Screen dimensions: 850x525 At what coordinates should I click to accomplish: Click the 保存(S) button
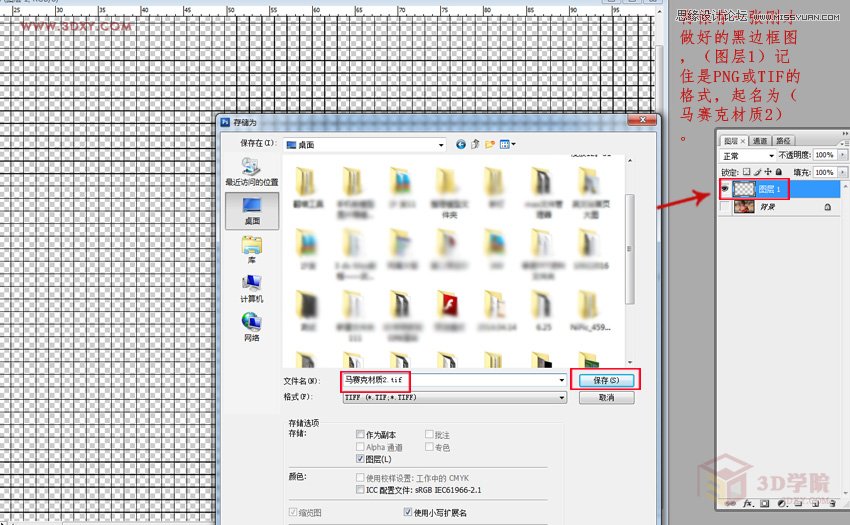point(606,380)
